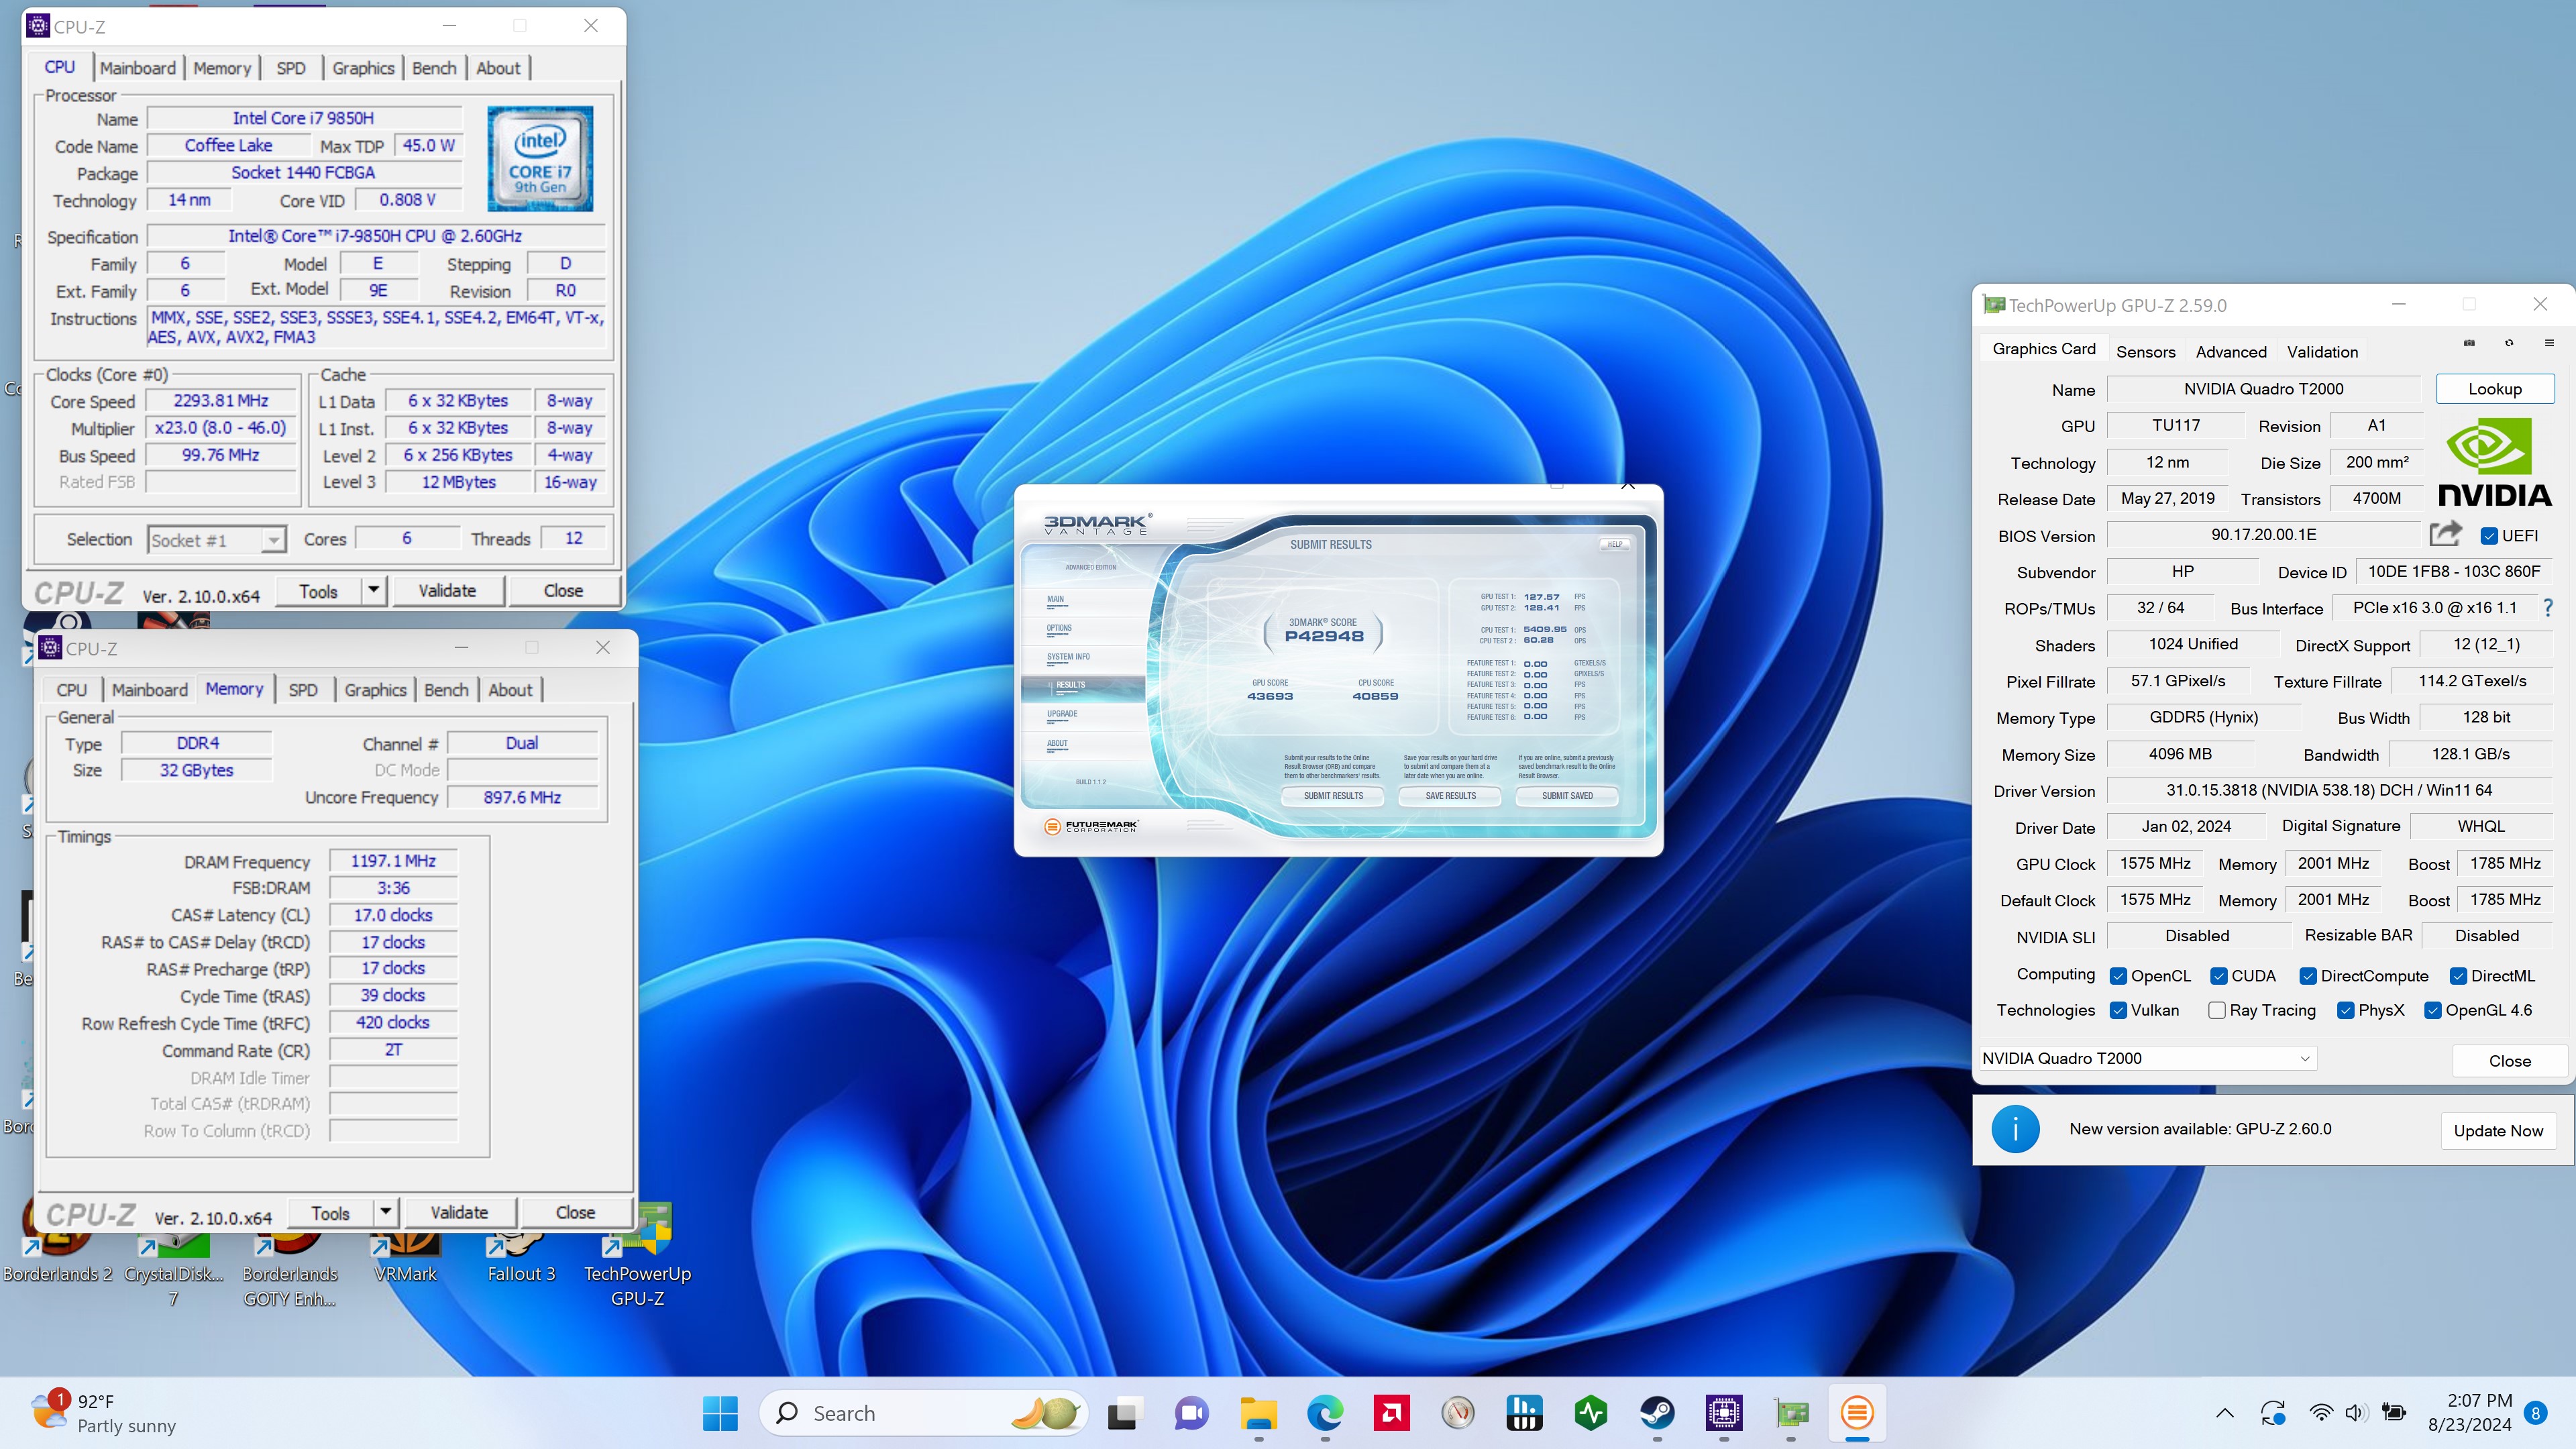Viewport: 2576px width, 1449px height.
Task: Open the HWMonitor bars taskbar icon
Action: (x=1524, y=1413)
